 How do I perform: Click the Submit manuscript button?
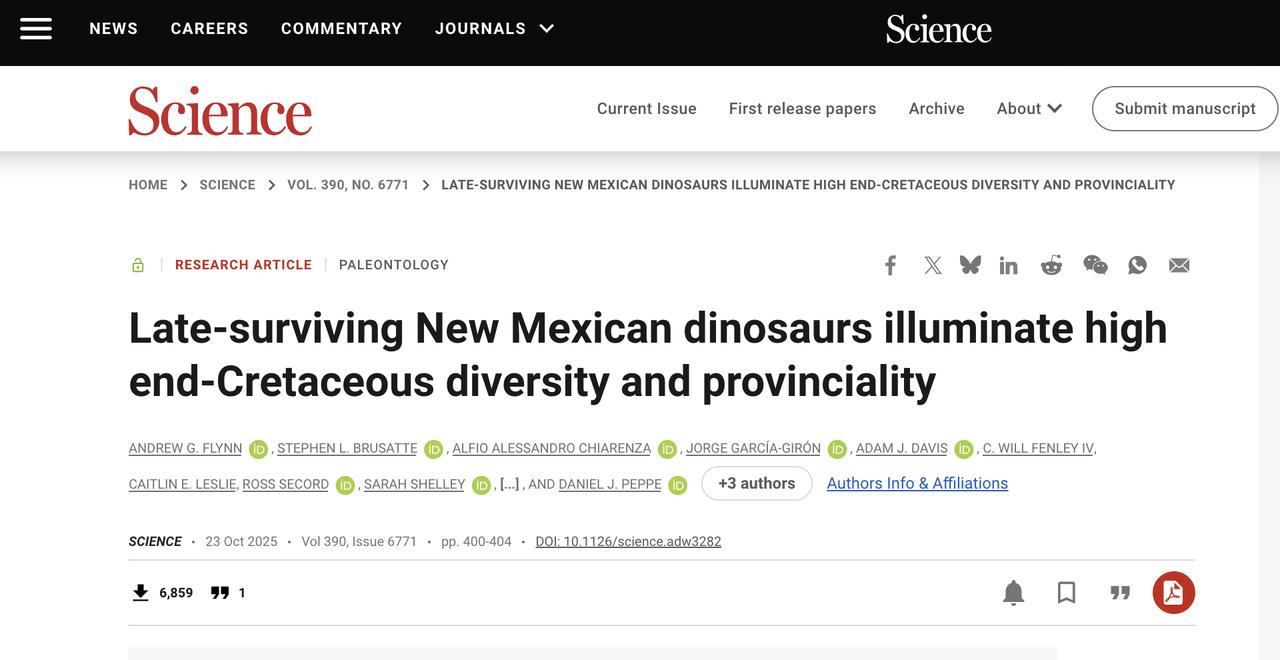[x=1184, y=109]
